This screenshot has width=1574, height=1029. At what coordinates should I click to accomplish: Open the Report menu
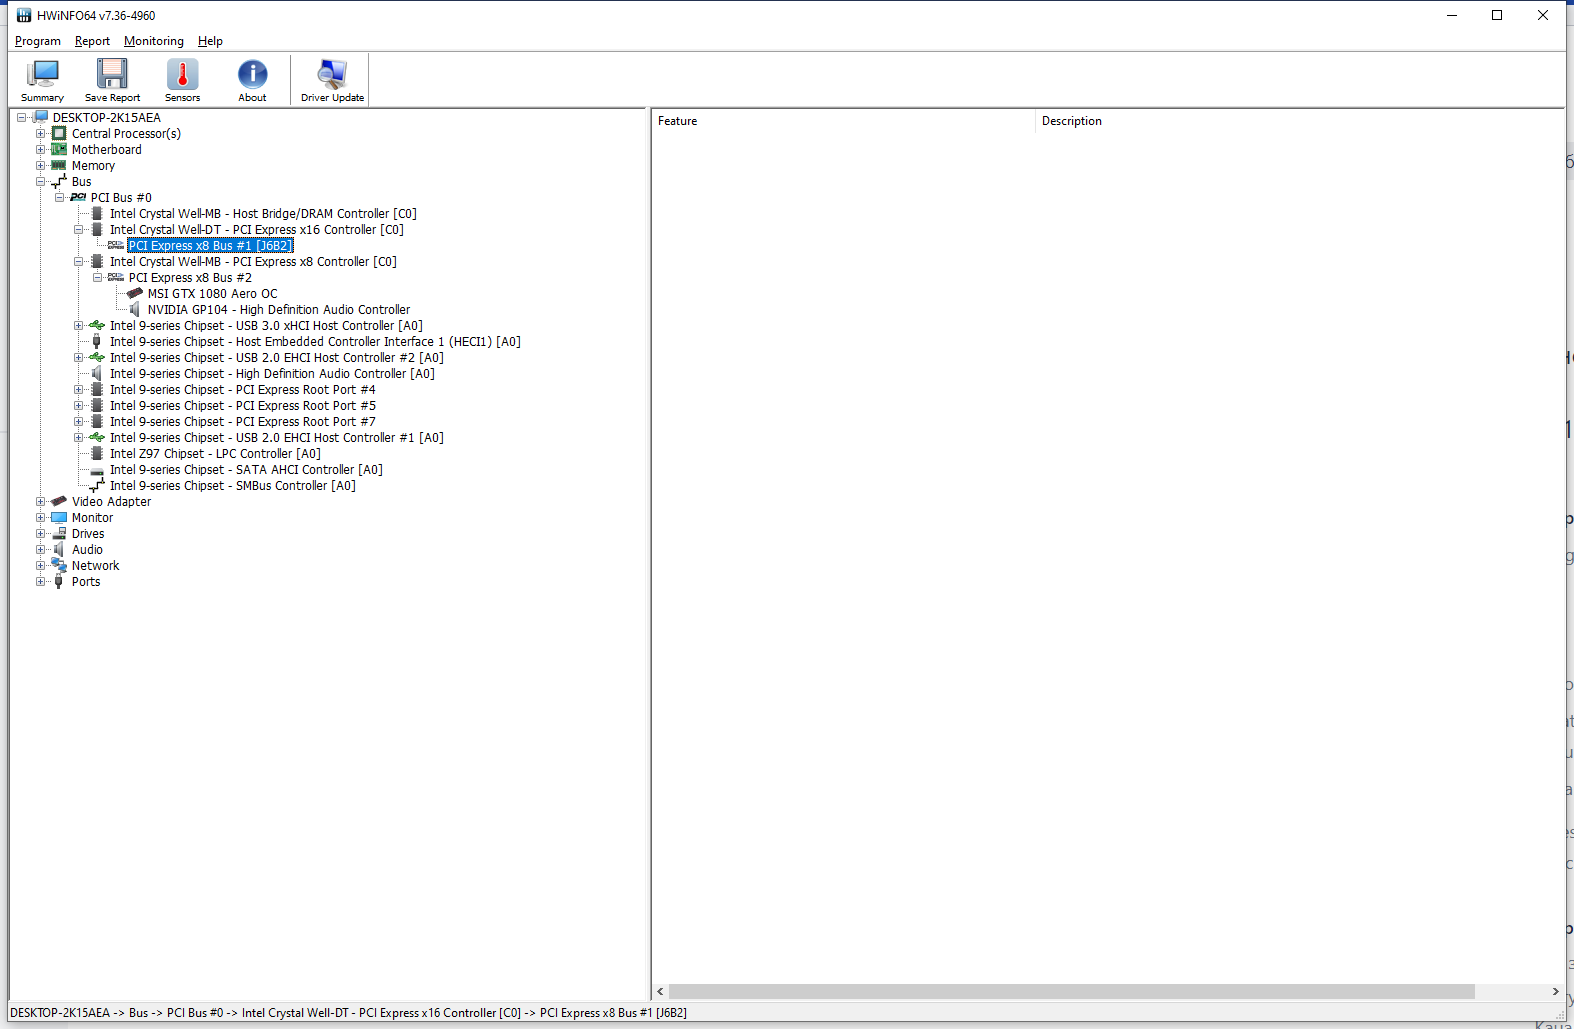[92, 41]
